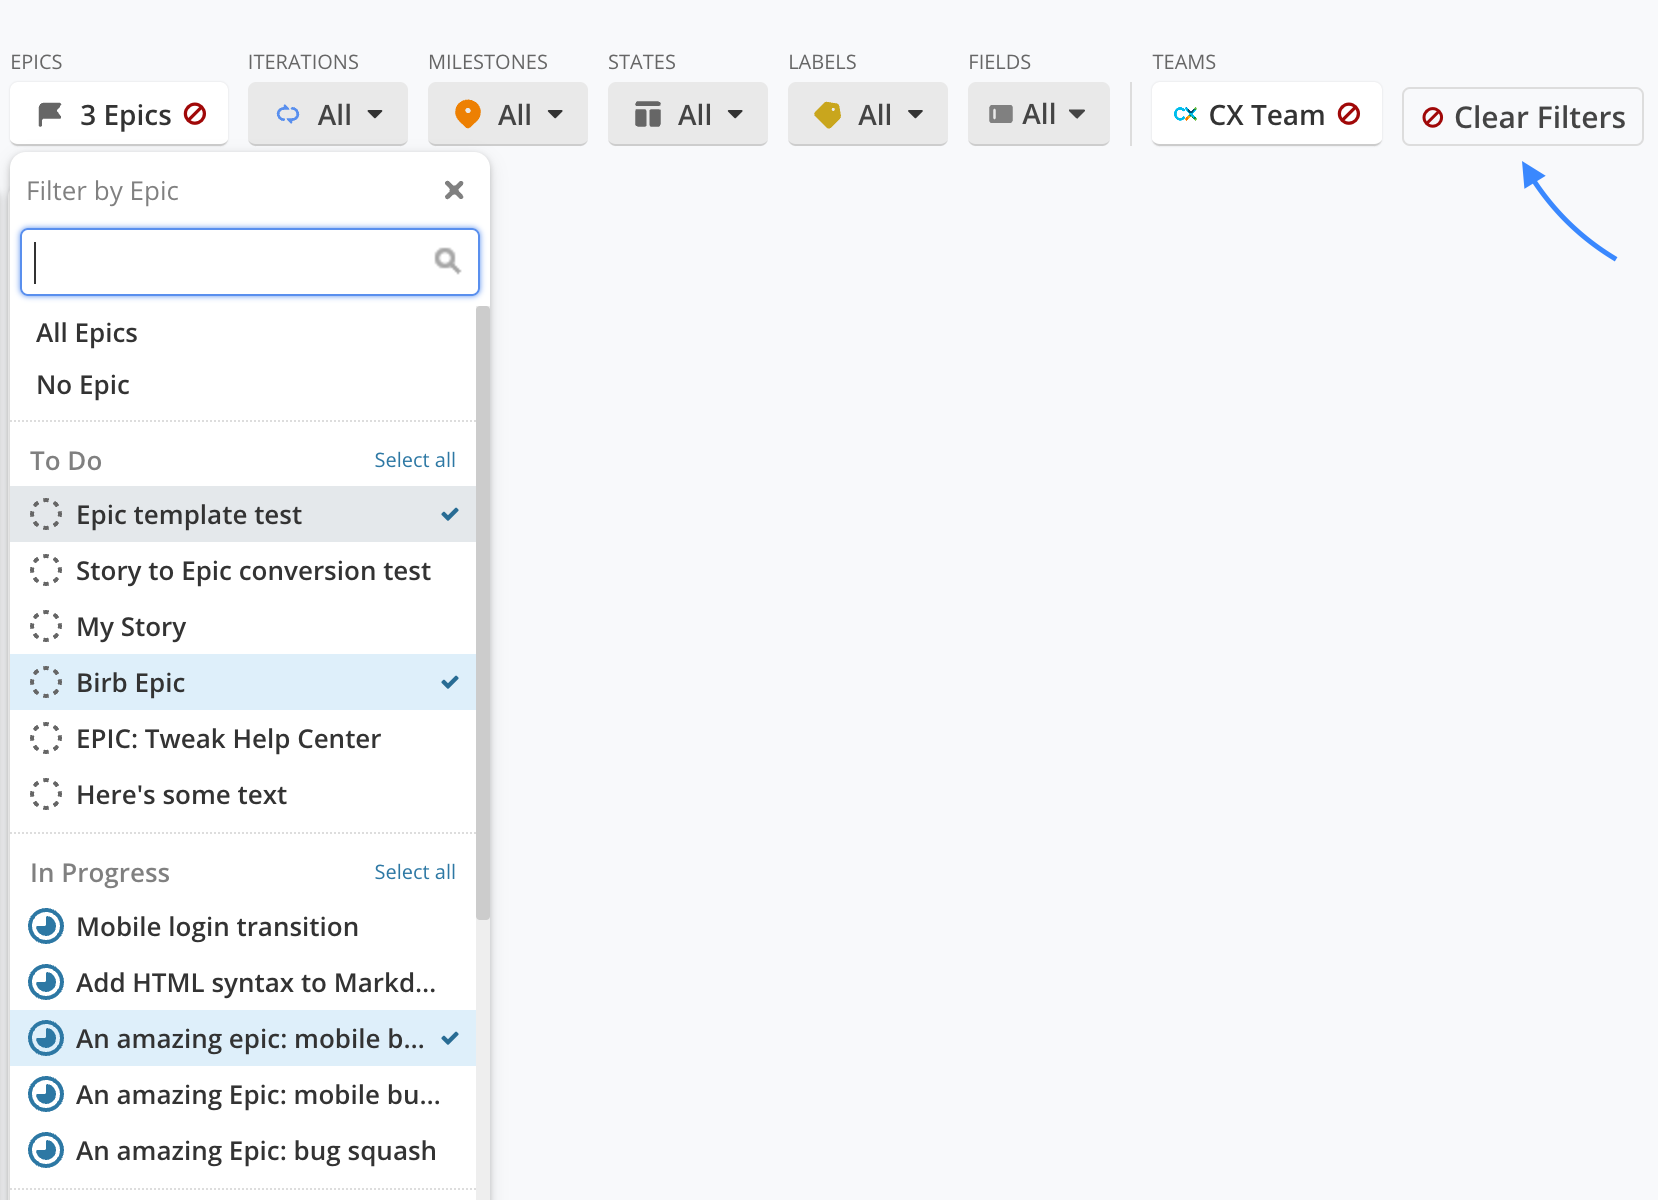Viewport: 1658px width, 1200px height.
Task: Uncheck An amazing epic: mobile b... checkmark
Action: 450,1038
